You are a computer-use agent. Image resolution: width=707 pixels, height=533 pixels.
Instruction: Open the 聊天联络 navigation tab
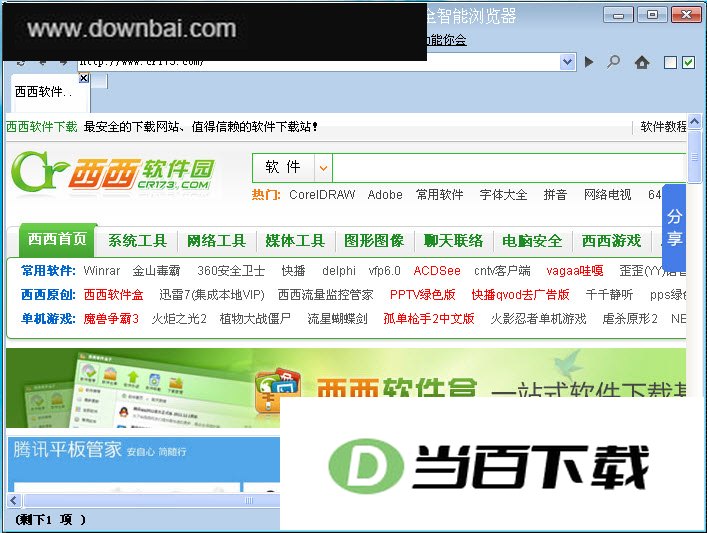(x=453, y=241)
